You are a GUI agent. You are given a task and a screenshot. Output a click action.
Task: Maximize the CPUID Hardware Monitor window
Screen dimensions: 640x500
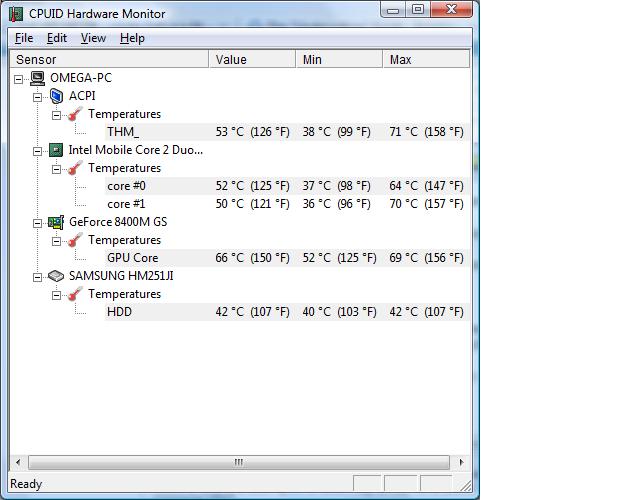(418, 10)
